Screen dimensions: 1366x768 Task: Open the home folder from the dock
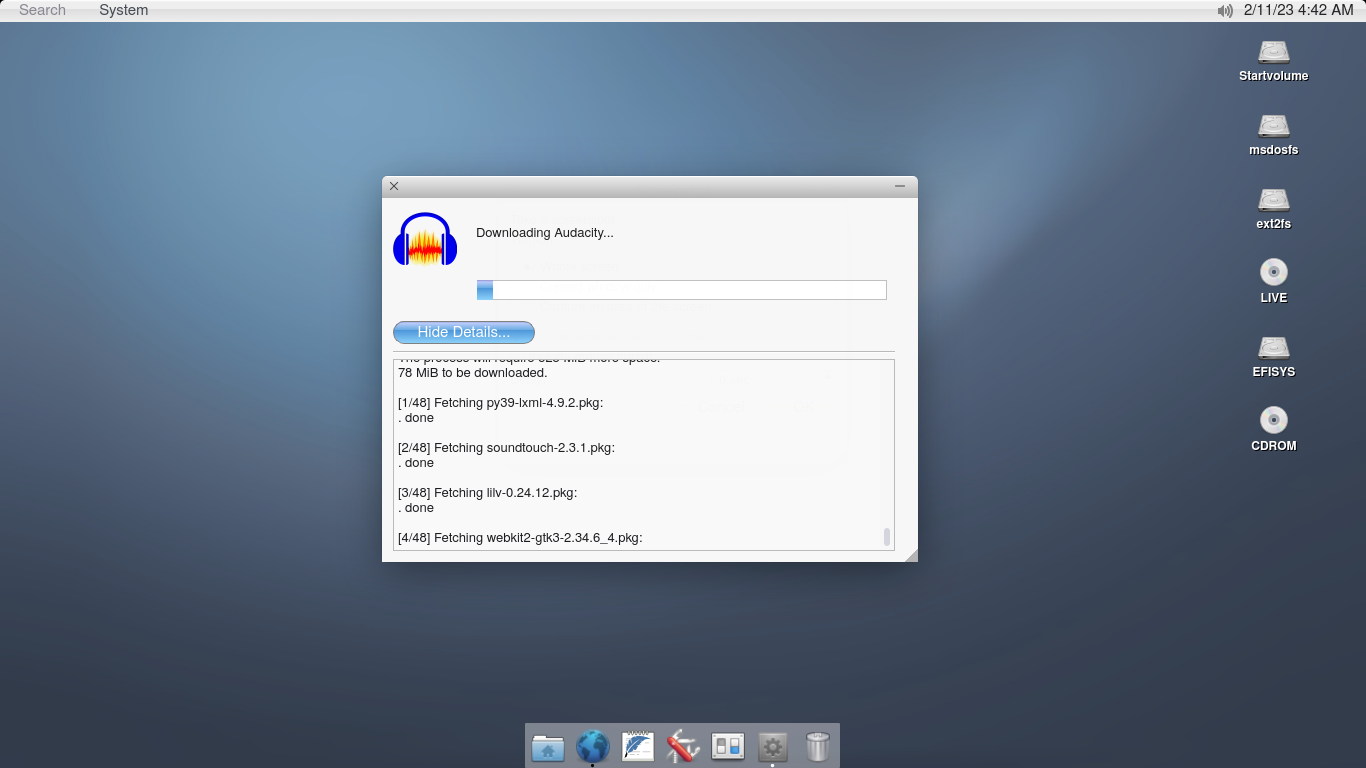click(548, 747)
